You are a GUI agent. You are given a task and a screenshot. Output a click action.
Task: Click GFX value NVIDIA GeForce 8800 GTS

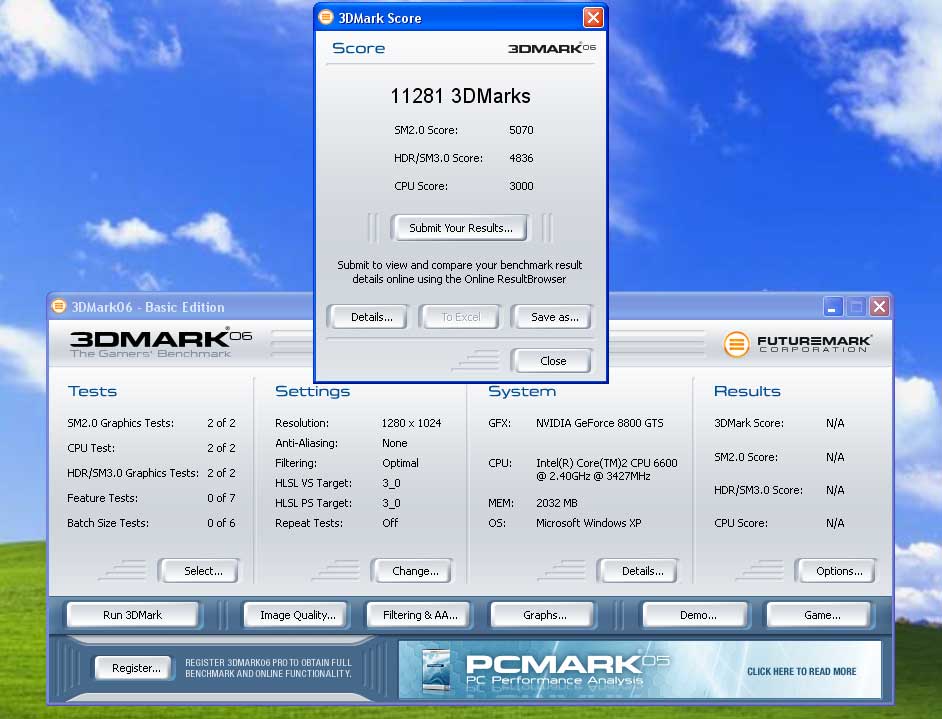600,423
